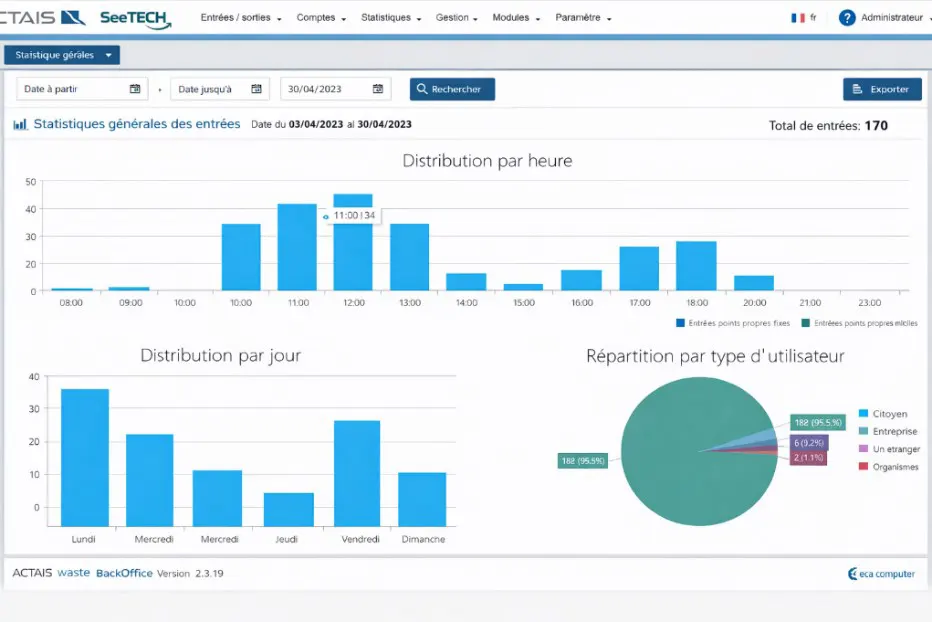This screenshot has height=622, width=932.
Task: Open calendar picker for 'Date jusqu'à'
Action: click(257, 89)
